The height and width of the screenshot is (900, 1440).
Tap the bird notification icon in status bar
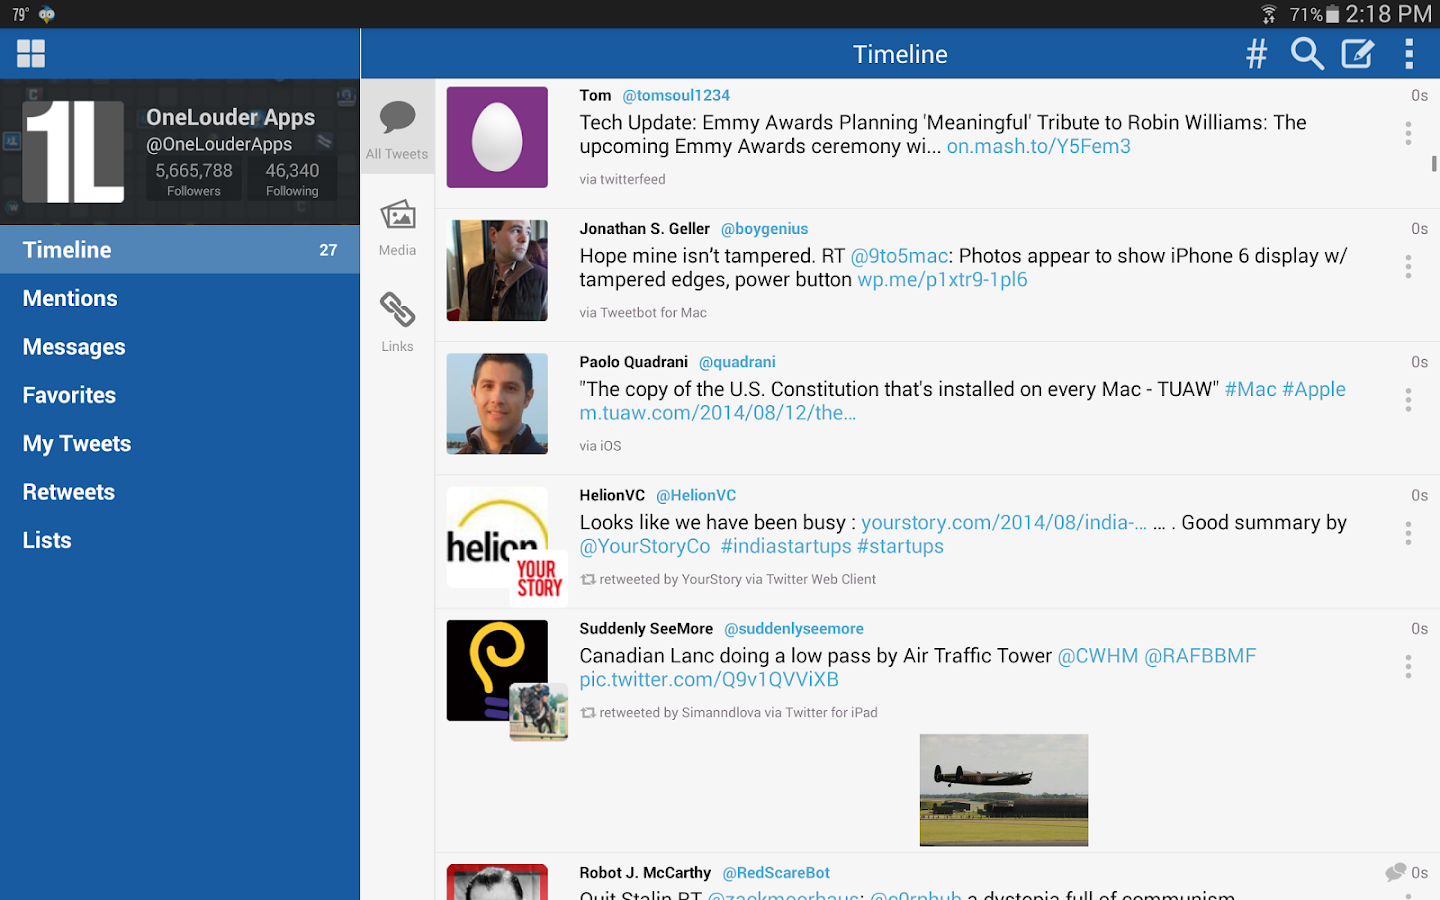tap(47, 14)
